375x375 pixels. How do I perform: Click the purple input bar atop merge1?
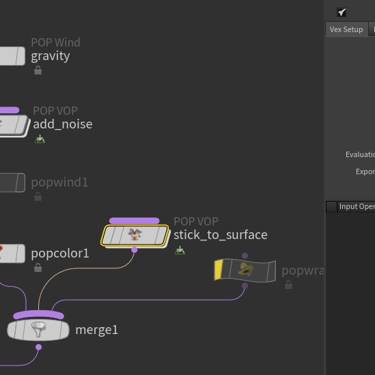pyautogui.click(x=38, y=315)
